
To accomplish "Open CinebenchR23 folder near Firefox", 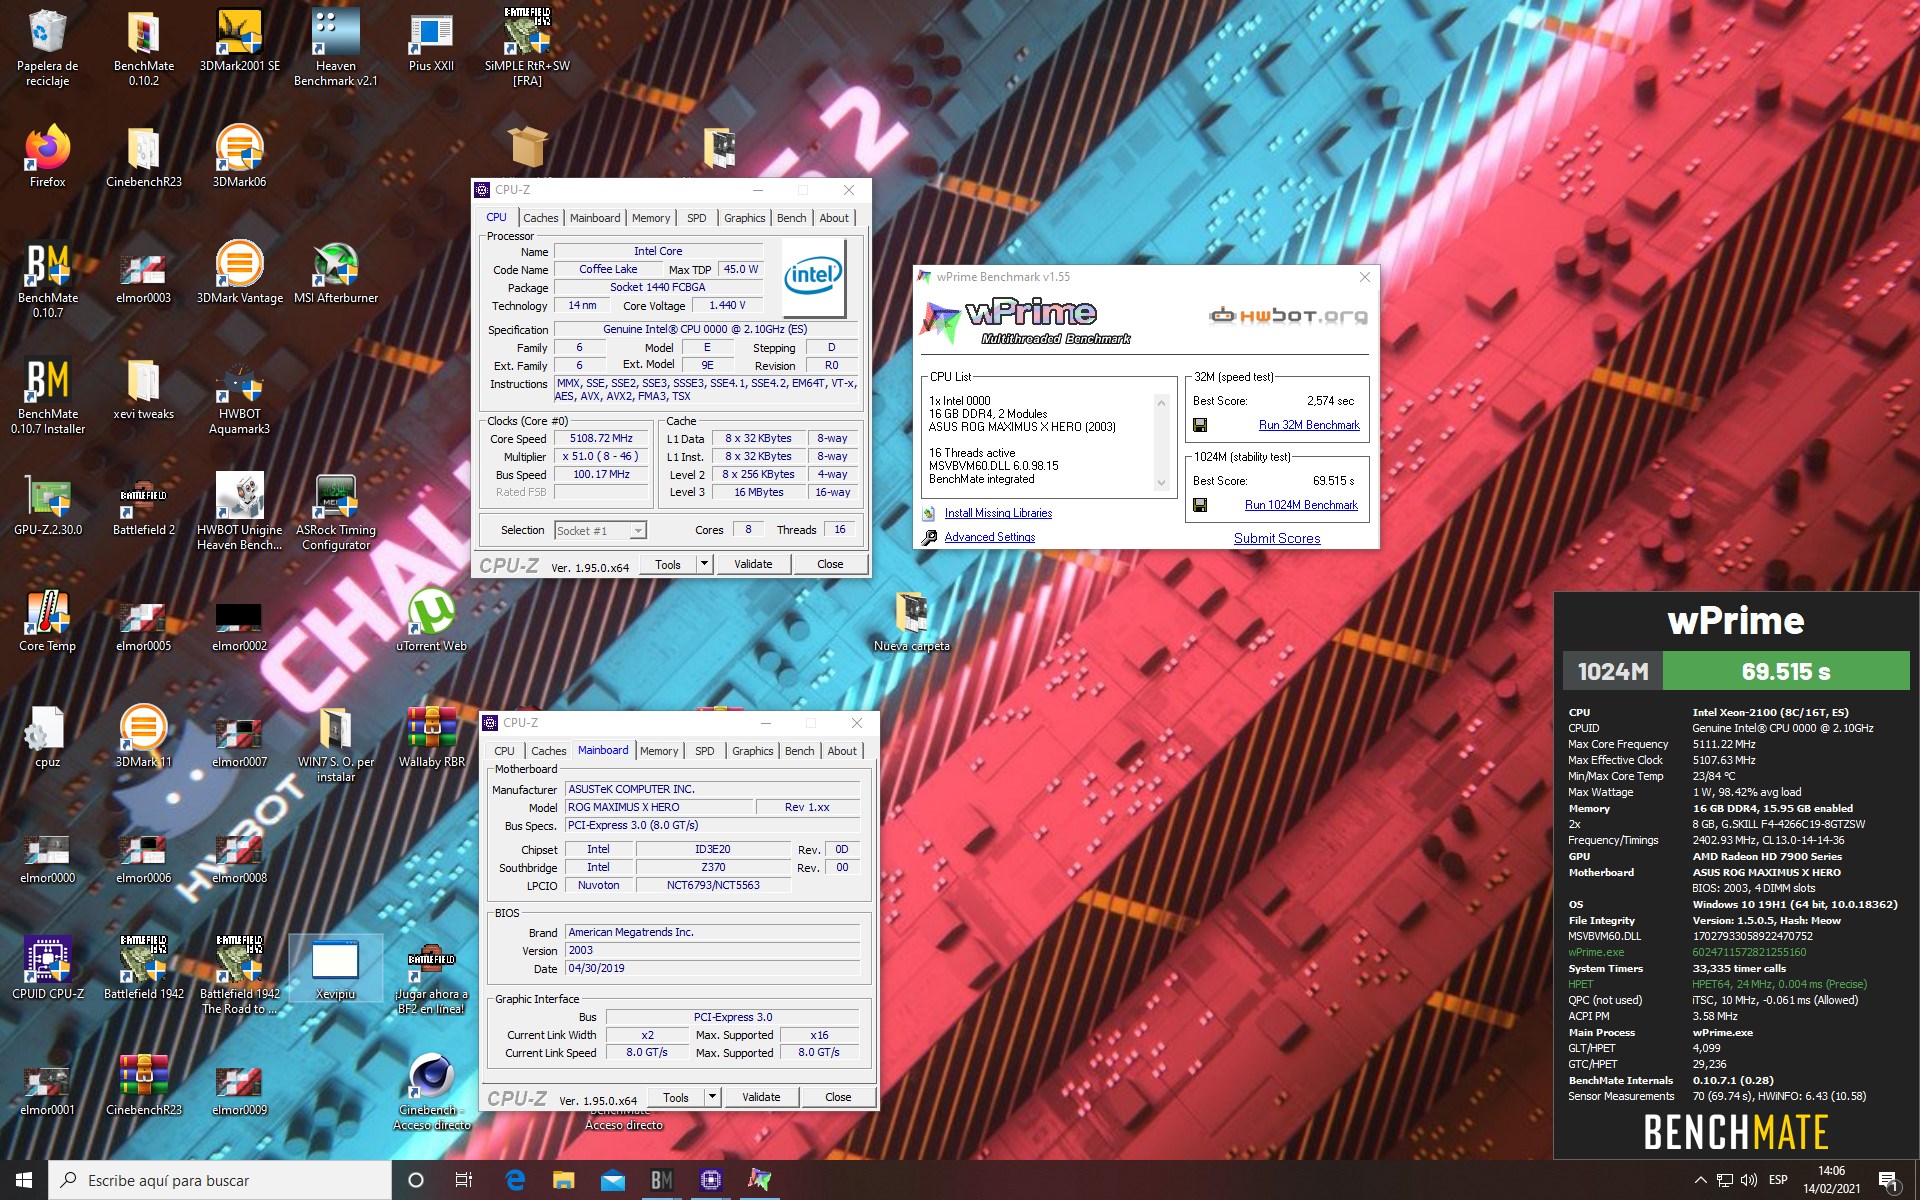I will click(143, 156).
